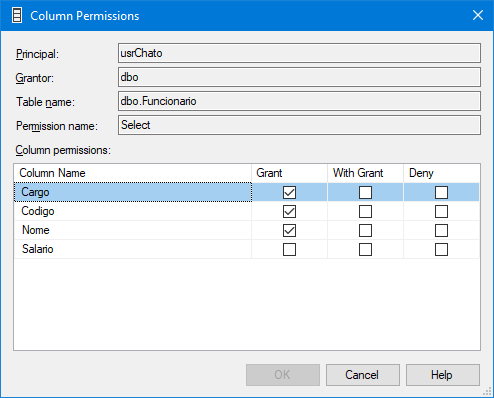
Task: Check Grant for the Salario column
Action: click(289, 249)
